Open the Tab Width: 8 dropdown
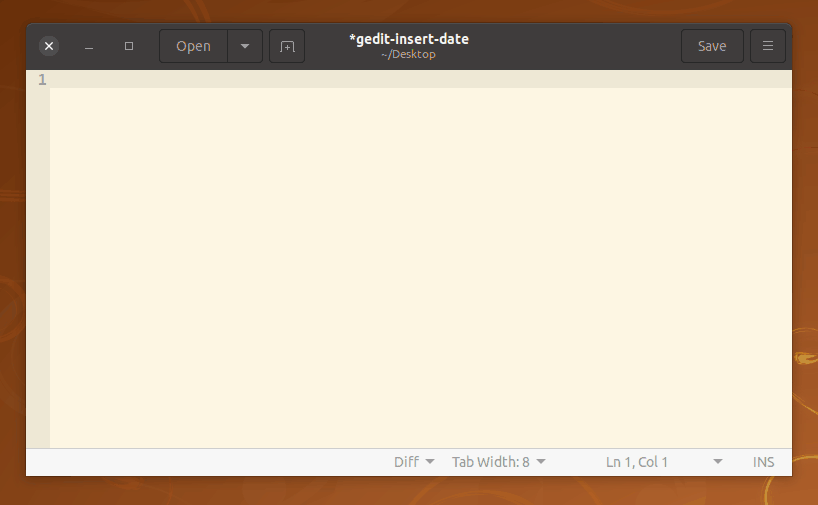Image resolution: width=818 pixels, height=505 pixels. [x=498, y=462]
